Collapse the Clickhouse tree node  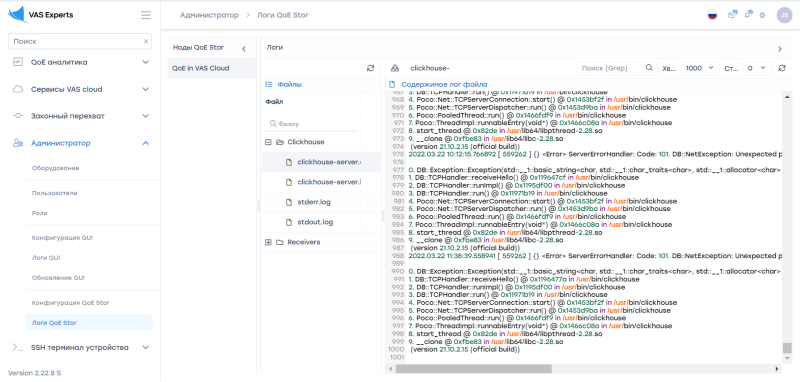point(268,142)
